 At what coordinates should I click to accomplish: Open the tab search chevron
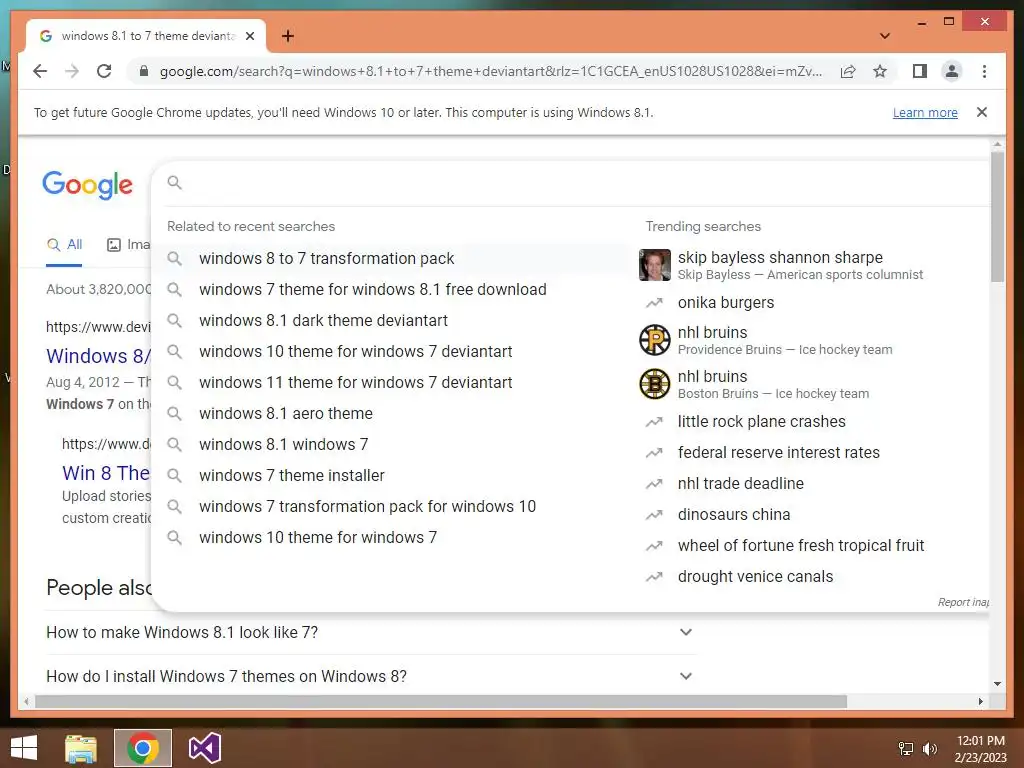click(x=885, y=36)
